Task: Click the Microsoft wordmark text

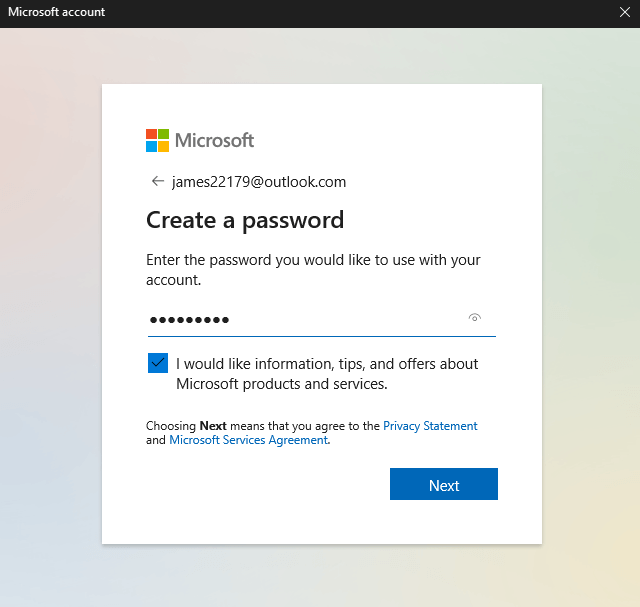Action: (215, 140)
